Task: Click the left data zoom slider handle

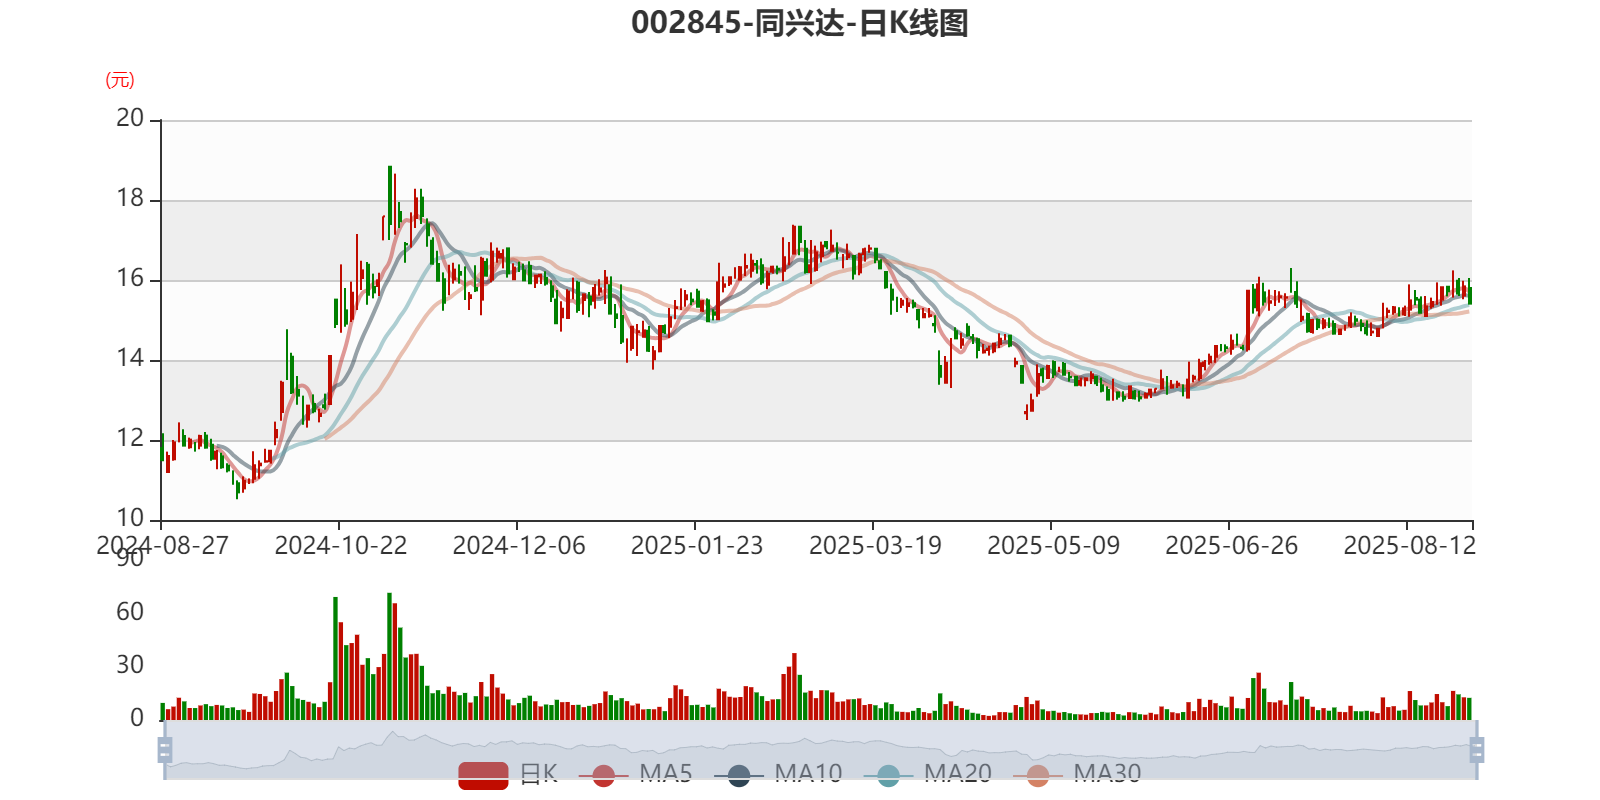Action: pos(165,750)
